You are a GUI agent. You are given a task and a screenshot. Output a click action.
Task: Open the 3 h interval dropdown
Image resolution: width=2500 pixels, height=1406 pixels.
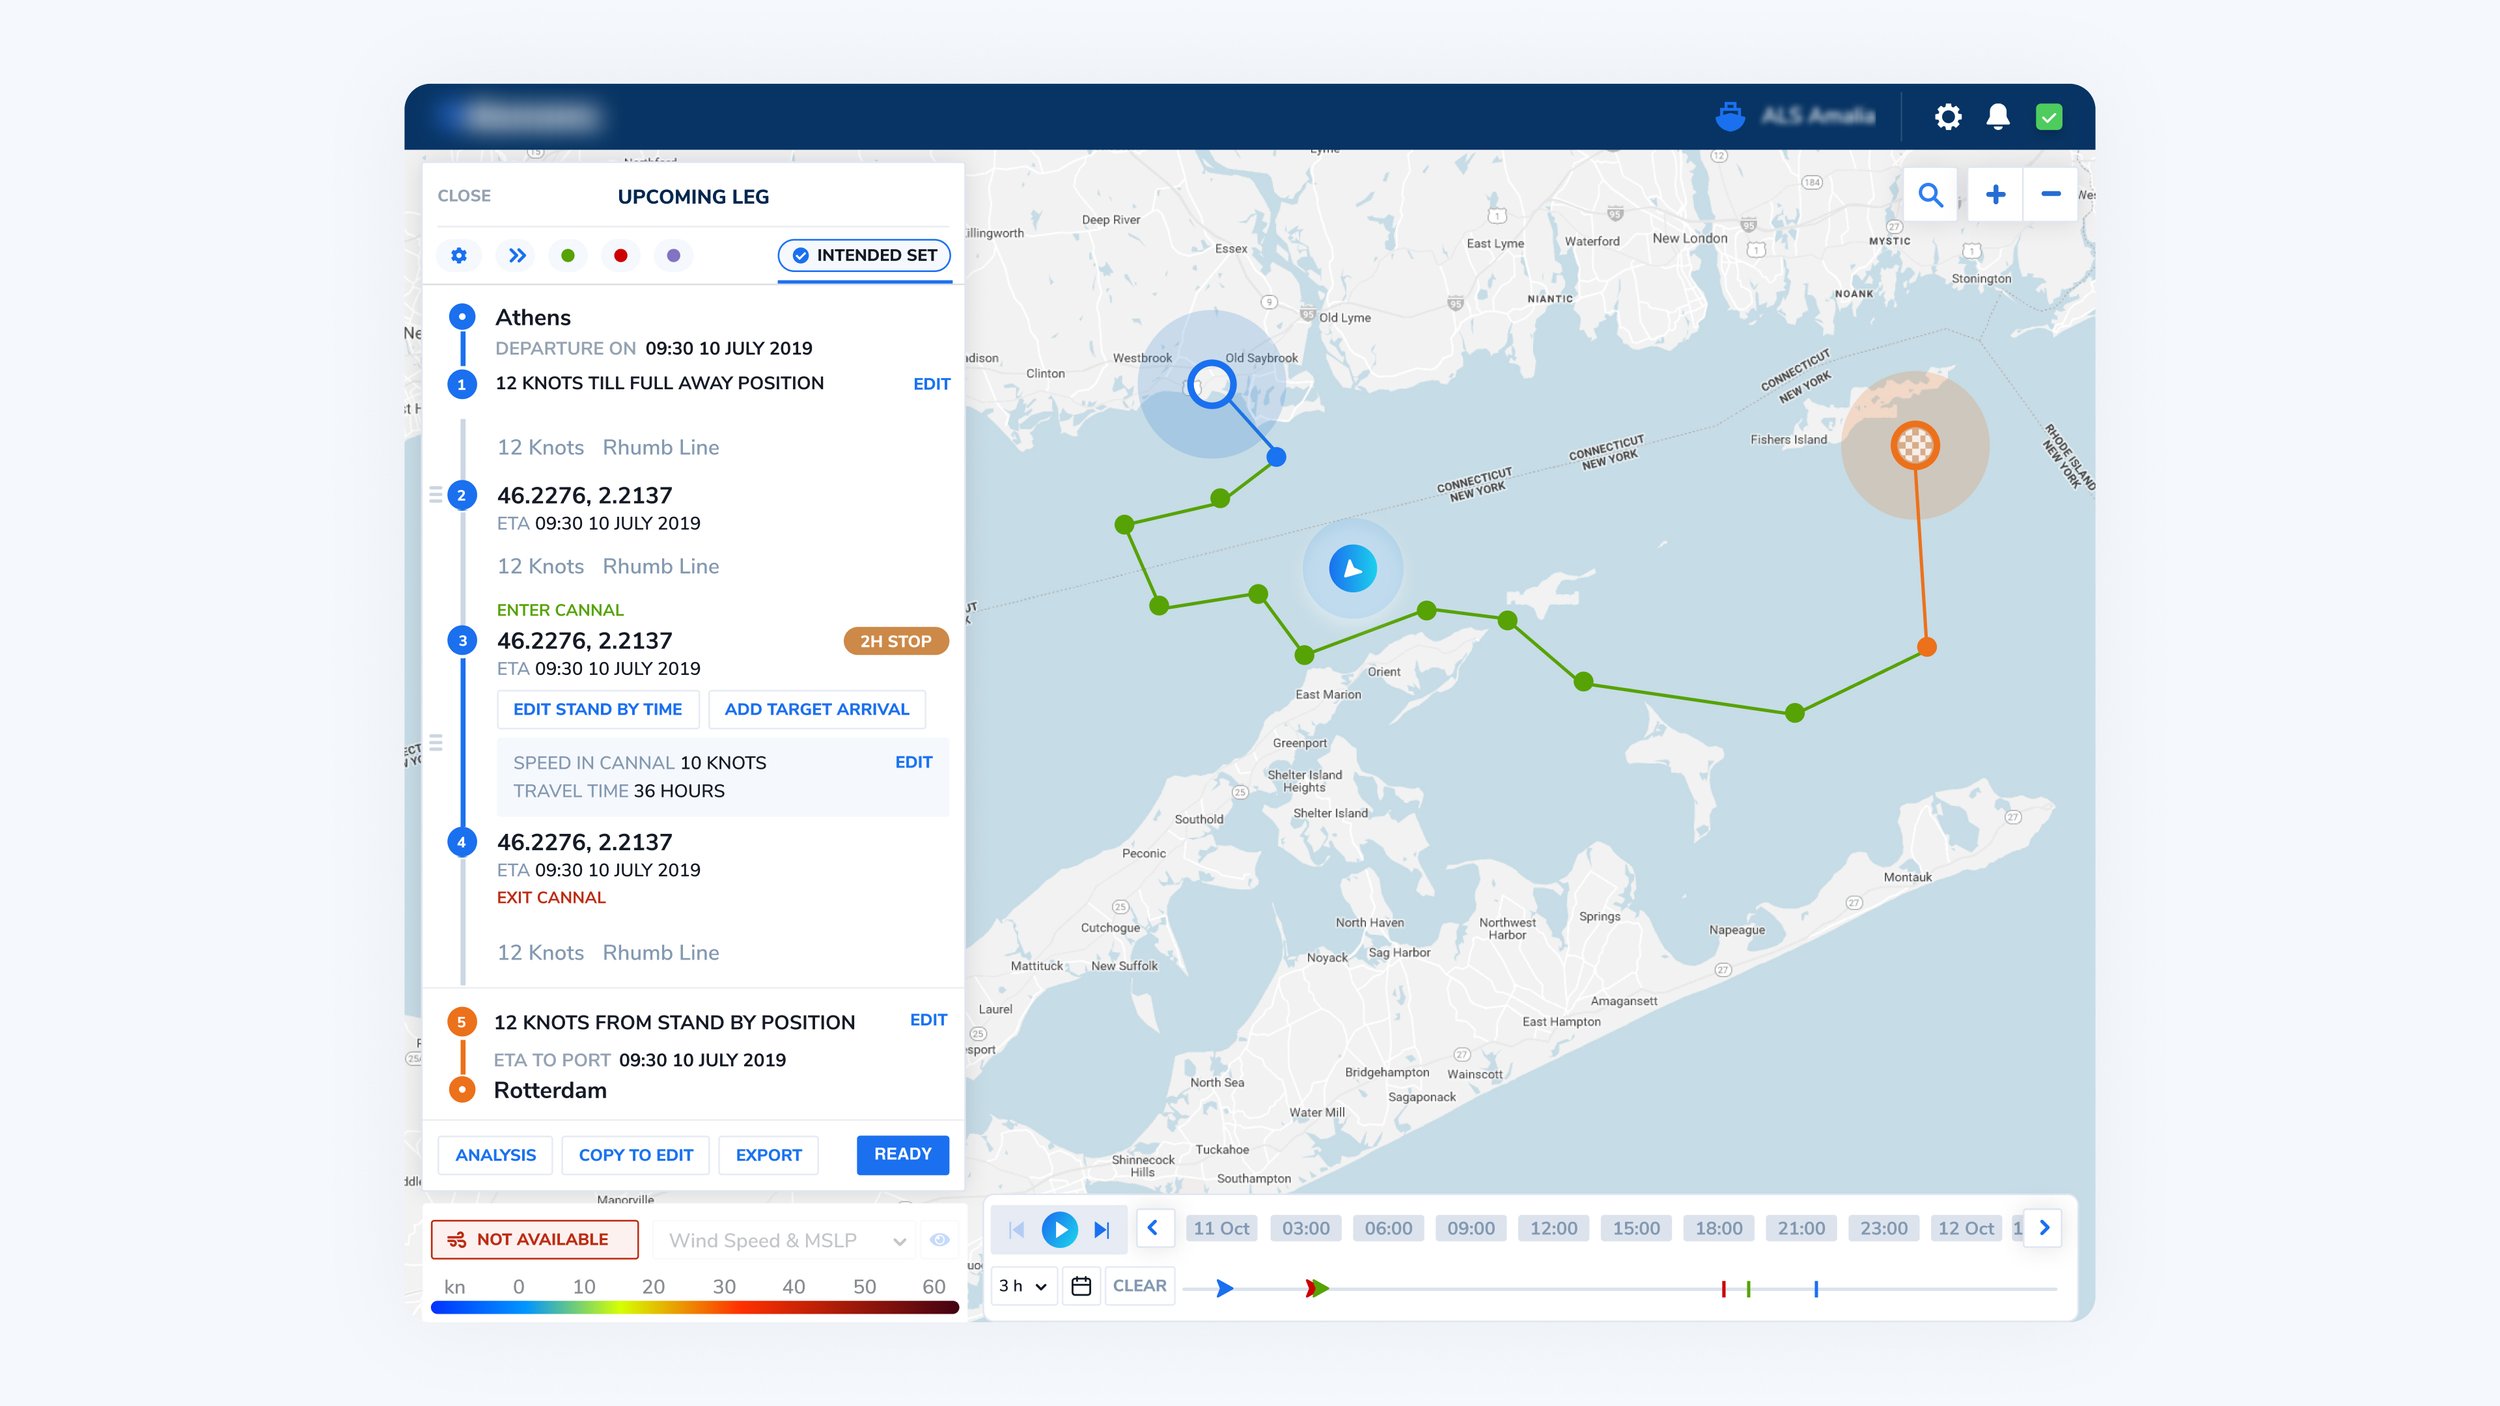point(1023,1286)
